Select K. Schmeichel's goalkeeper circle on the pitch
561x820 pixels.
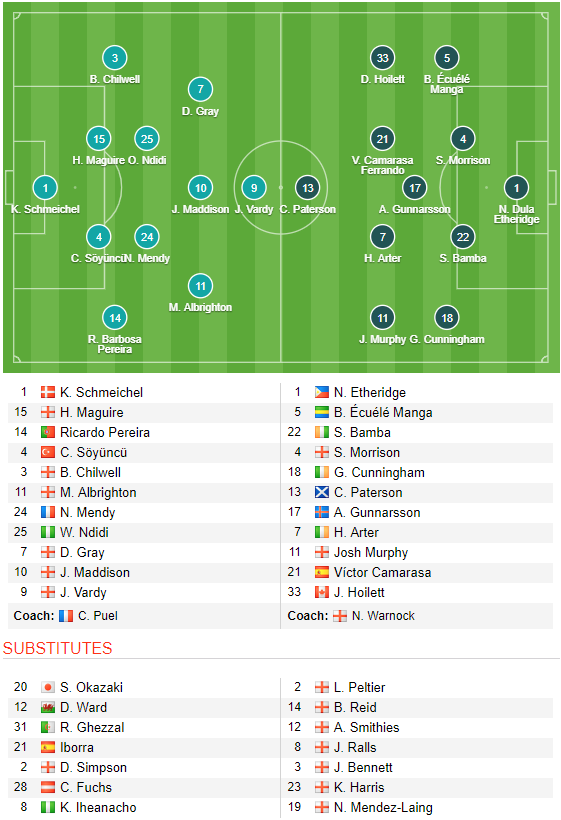tap(45, 188)
